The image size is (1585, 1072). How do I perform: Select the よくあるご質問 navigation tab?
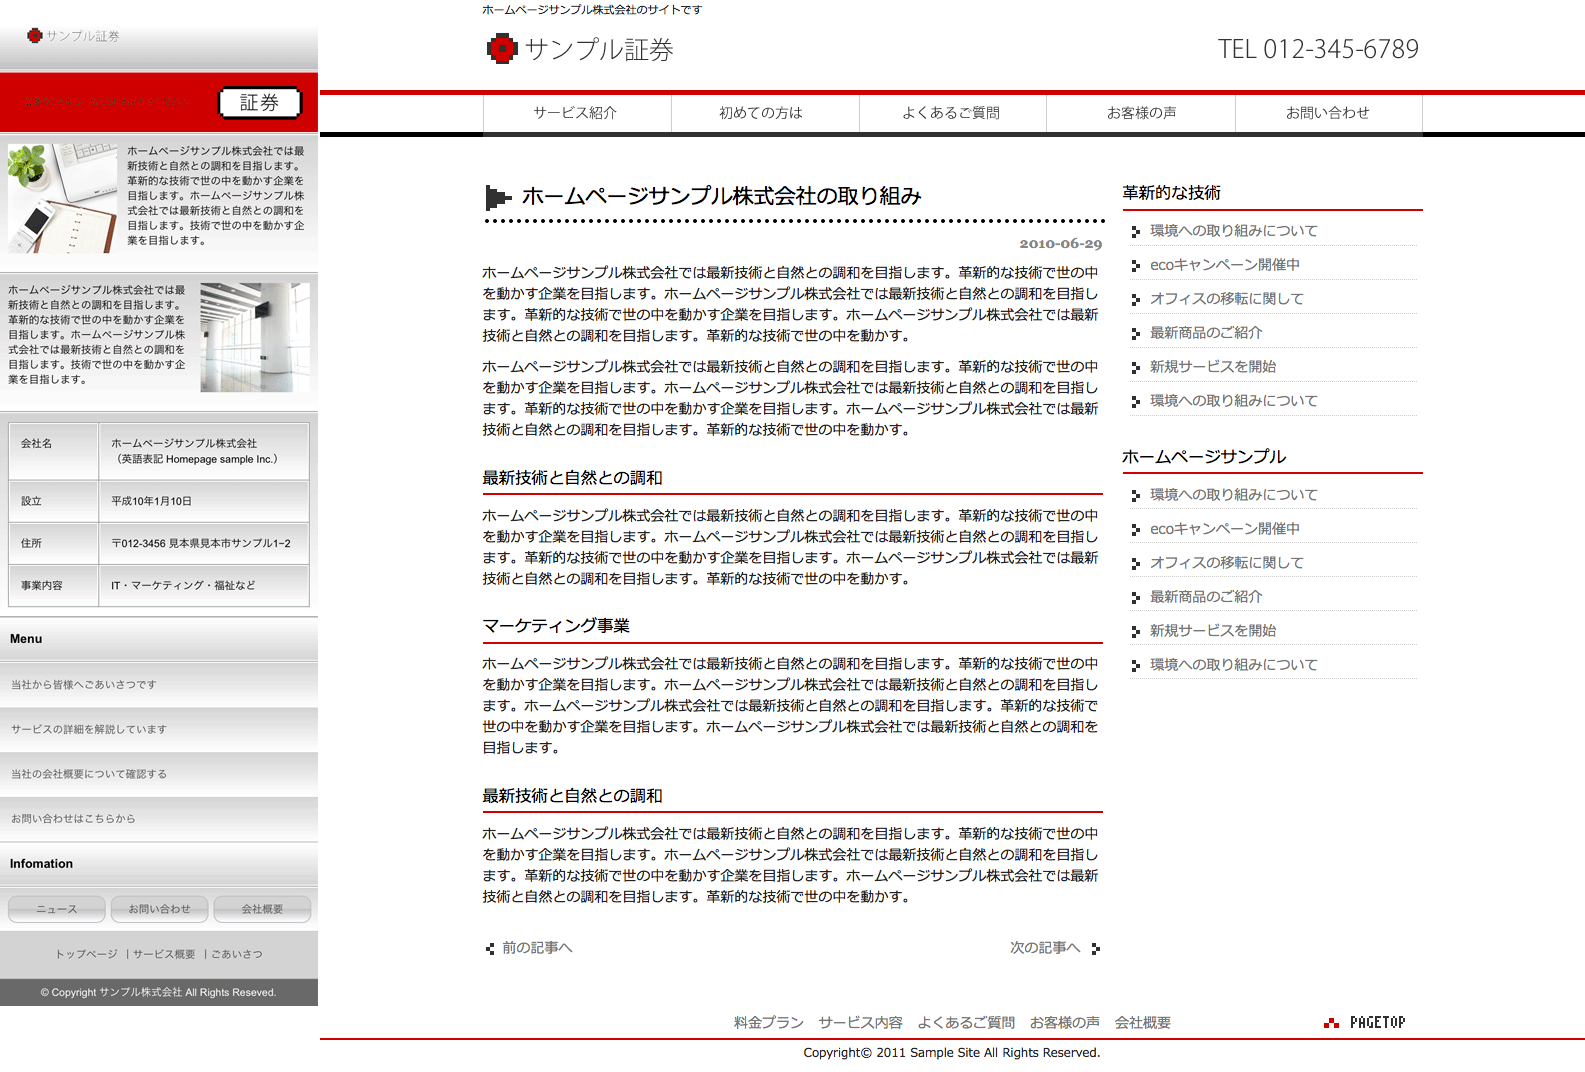[951, 113]
